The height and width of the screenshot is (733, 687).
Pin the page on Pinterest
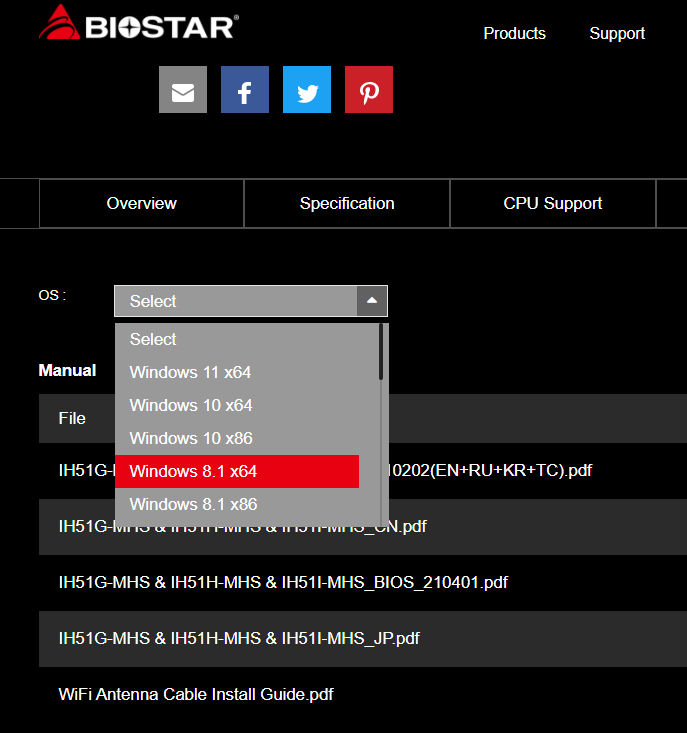tap(369, 89)
